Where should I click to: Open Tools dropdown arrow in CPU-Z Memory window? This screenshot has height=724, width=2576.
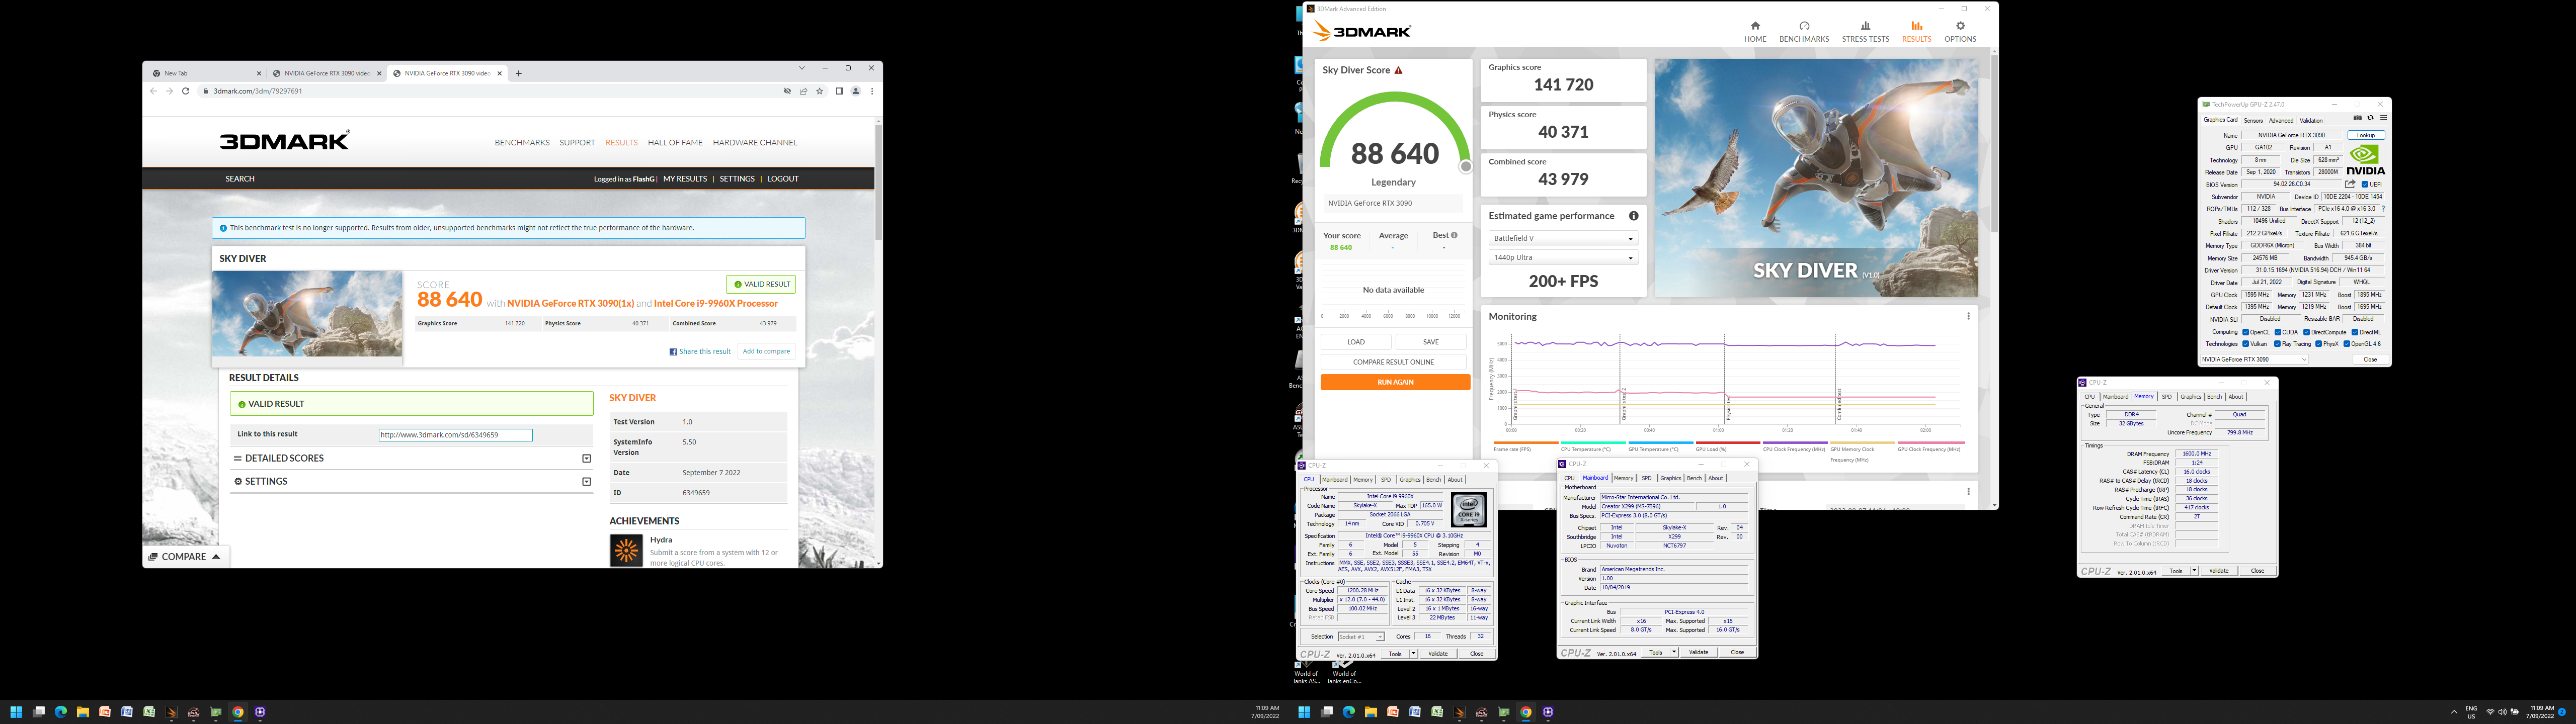click(2194, 570)
